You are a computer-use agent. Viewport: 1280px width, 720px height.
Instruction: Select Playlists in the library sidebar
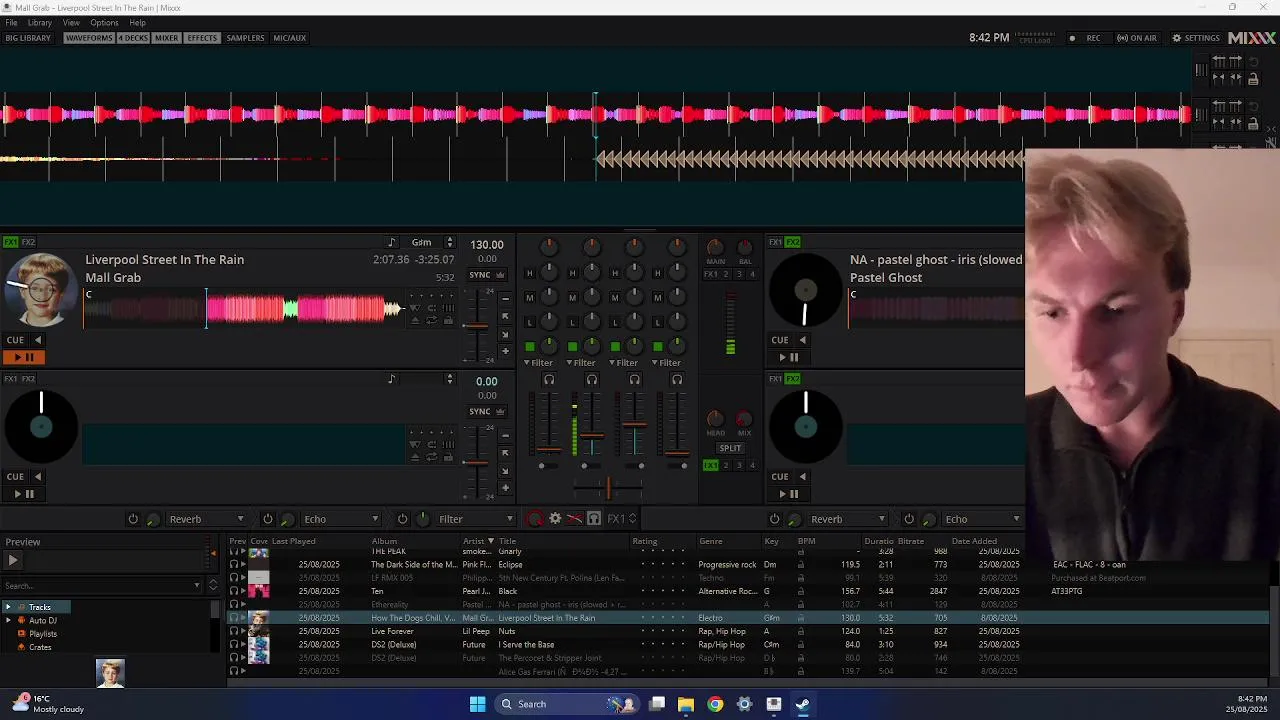point(43,634)
